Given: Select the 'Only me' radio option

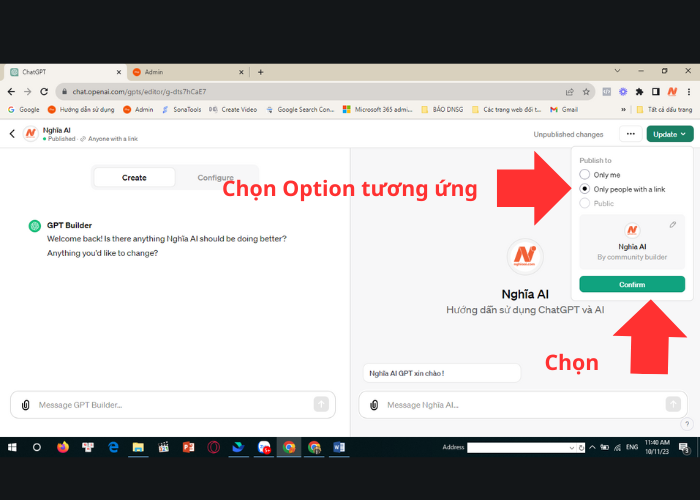Looking at the screenshot, I should 585,175.
